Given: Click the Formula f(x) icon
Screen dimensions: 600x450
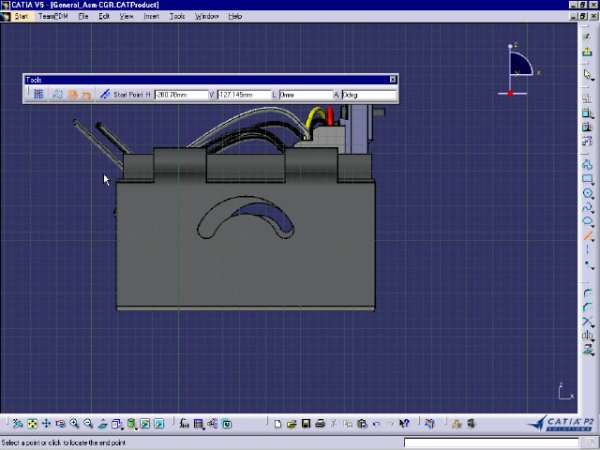Looking at the screenshot, I should tap(184, 424).
